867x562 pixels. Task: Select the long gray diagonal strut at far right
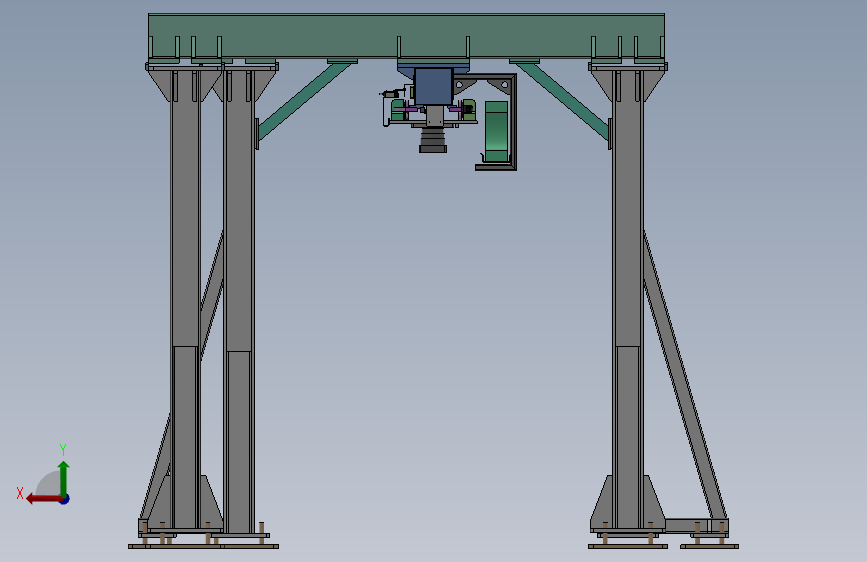[685, 376]
